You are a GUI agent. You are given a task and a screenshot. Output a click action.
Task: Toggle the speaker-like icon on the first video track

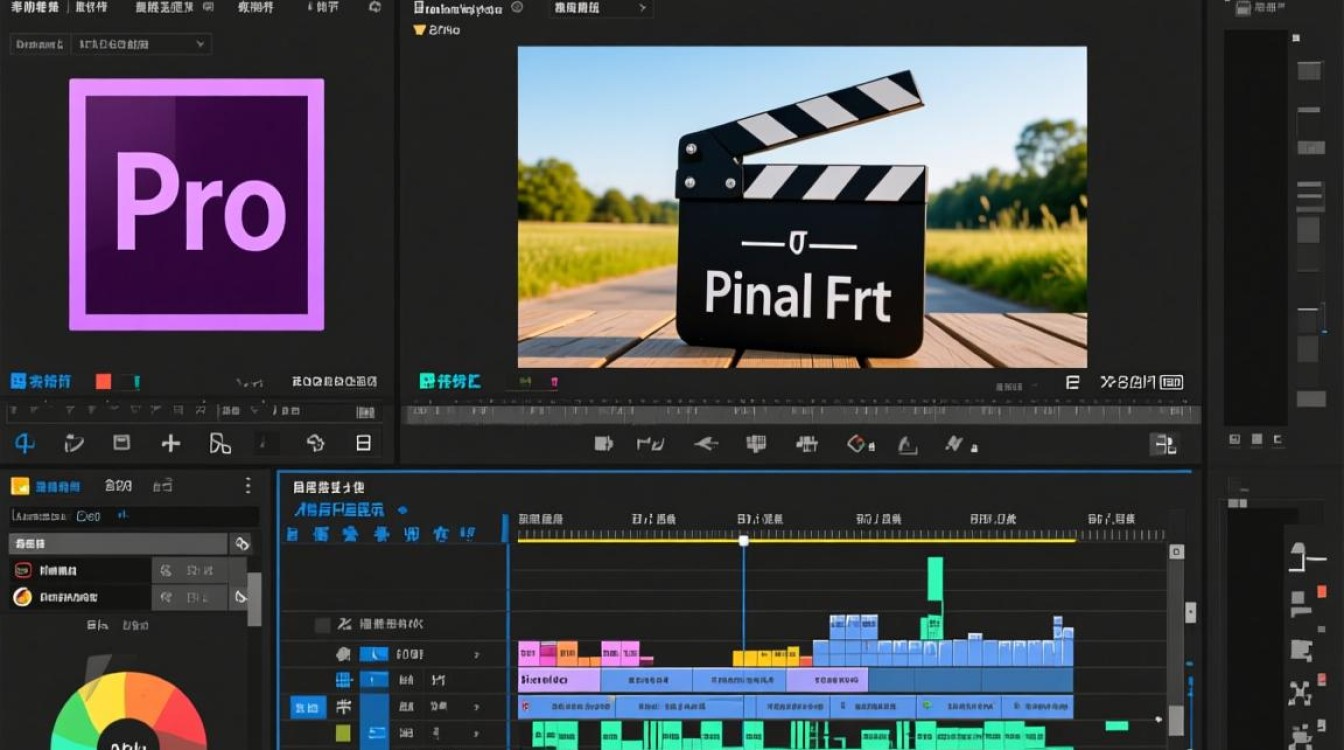tap(343, 654)
